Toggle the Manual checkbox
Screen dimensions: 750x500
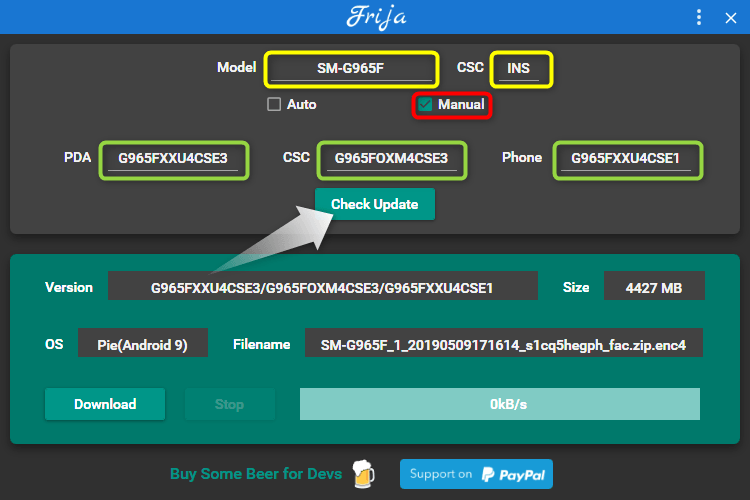[x=426, y=104]
